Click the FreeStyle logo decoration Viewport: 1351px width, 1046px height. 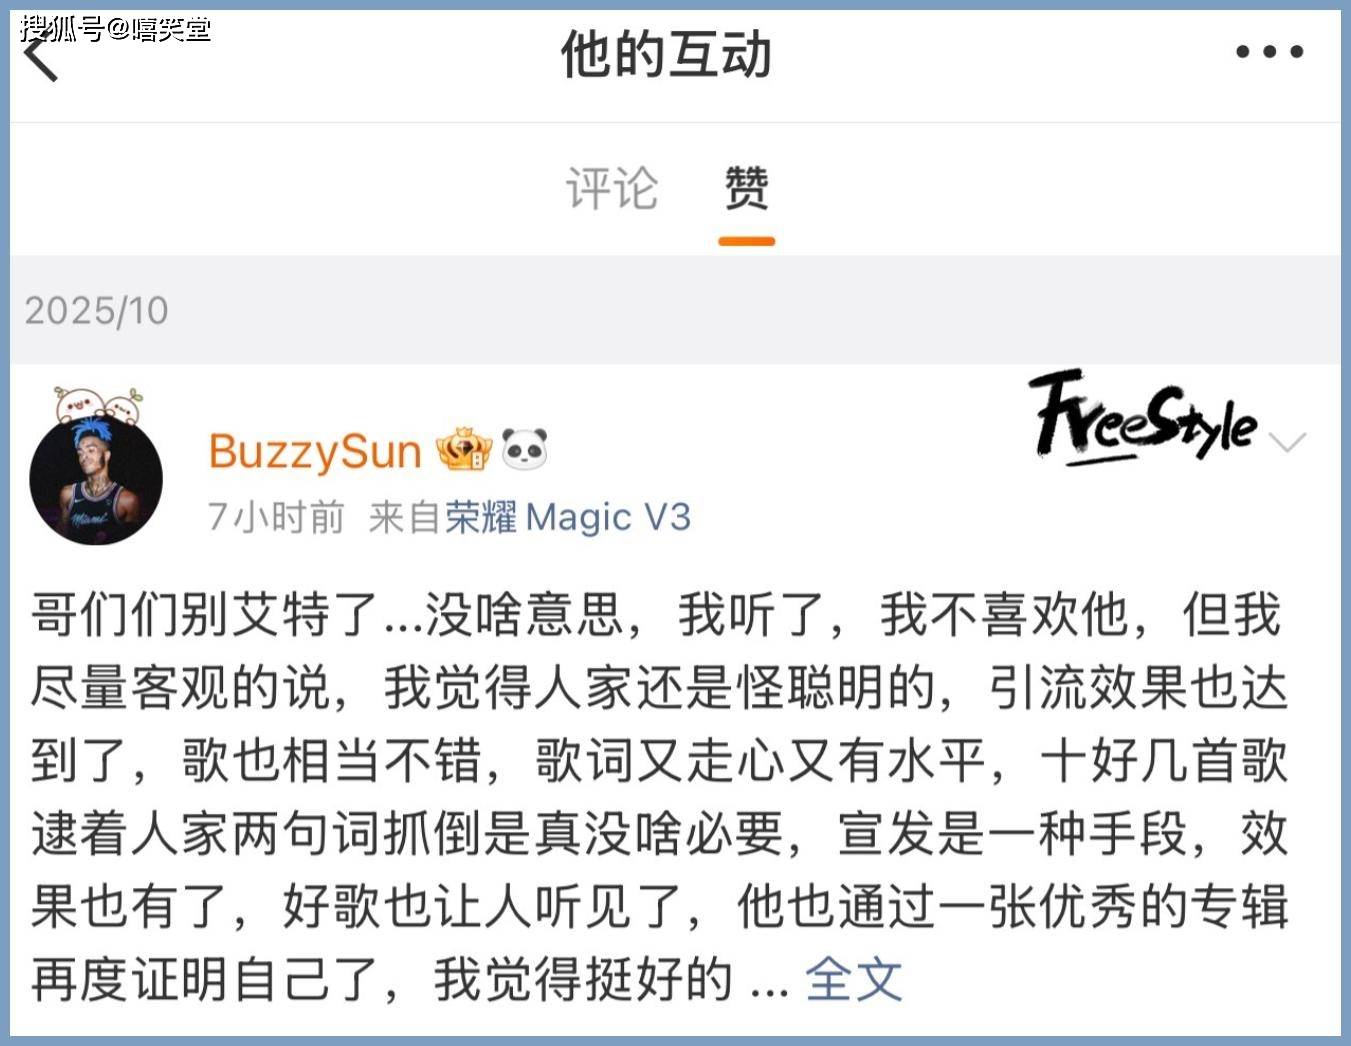tap(1143, 418)
